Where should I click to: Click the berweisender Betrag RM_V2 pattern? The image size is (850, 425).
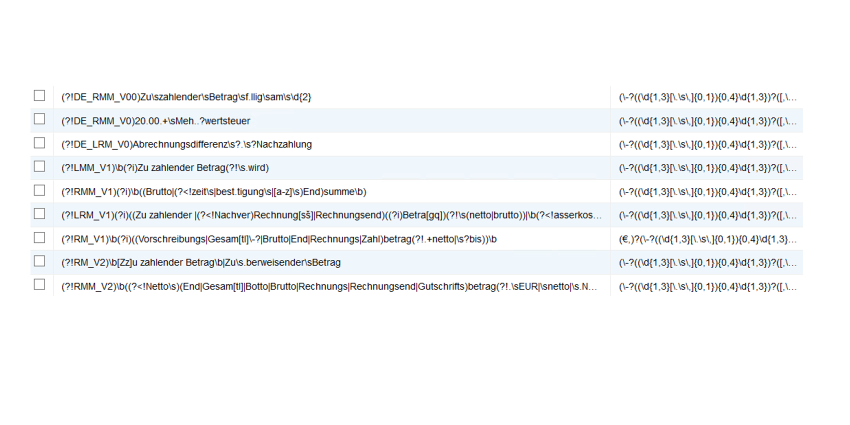click(201, 263)
